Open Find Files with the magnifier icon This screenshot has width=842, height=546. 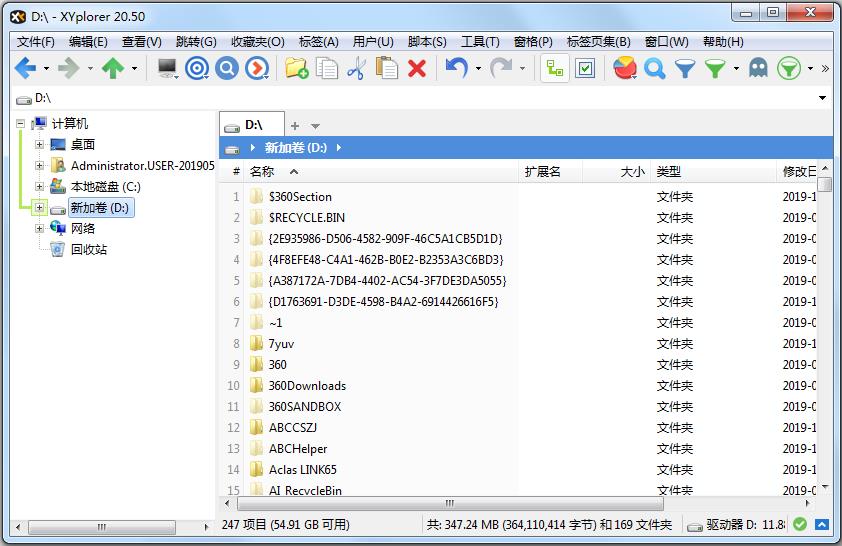(655, 69)
